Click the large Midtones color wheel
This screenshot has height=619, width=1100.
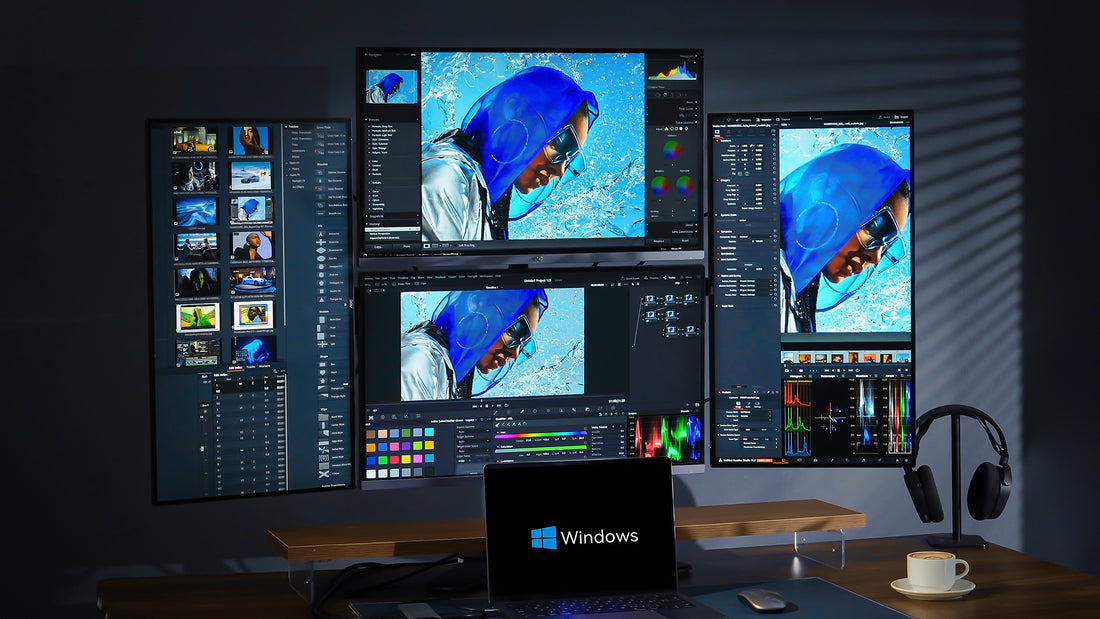672,150
